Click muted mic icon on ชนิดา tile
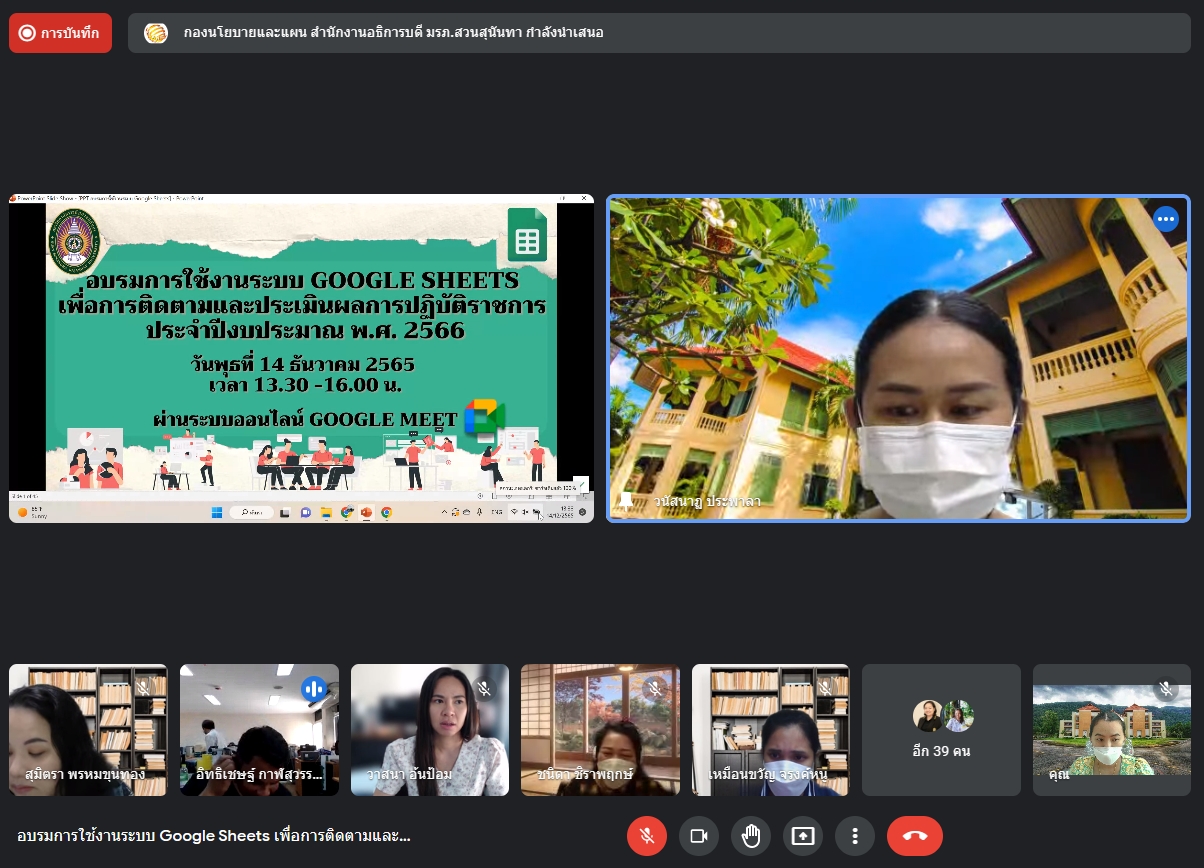Image resolution: width=1204 pixels, height=868 pixels. [x=655, y=688]
